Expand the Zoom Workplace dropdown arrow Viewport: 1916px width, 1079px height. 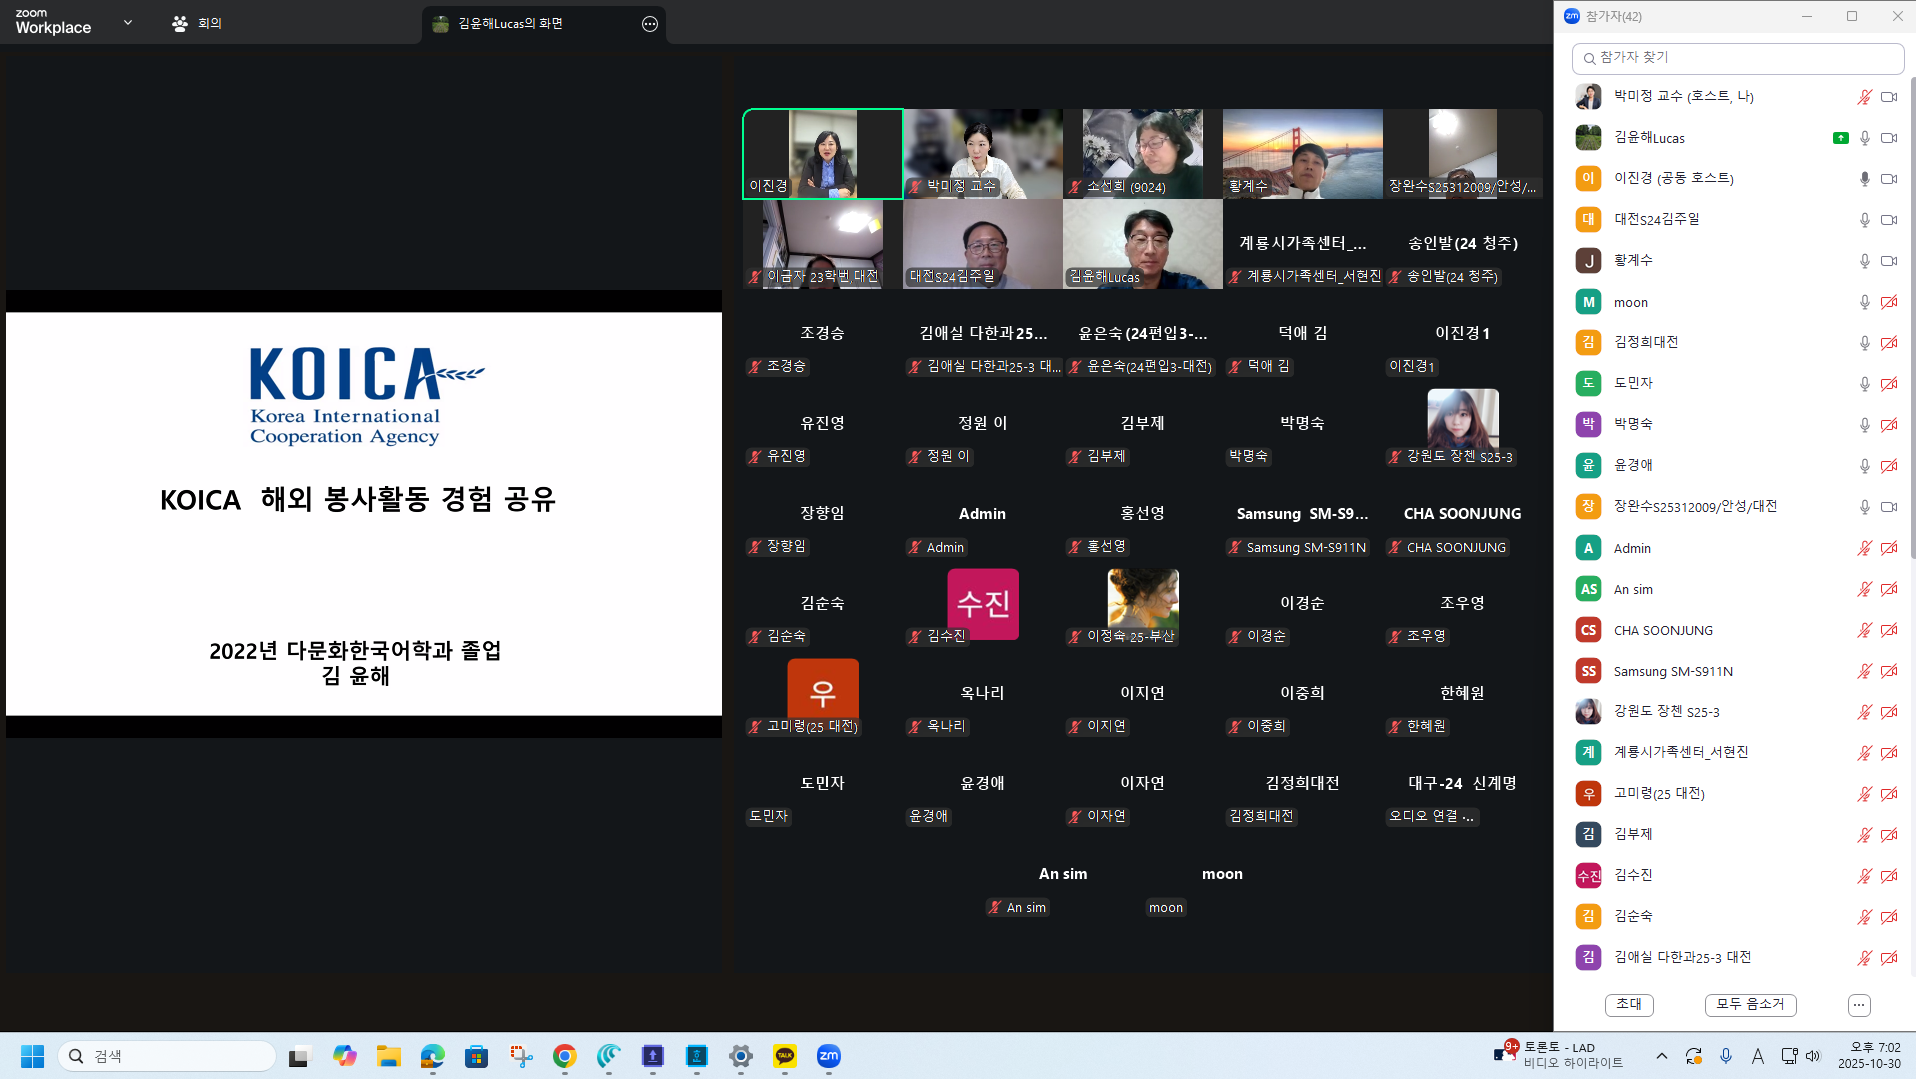(128, 22)
